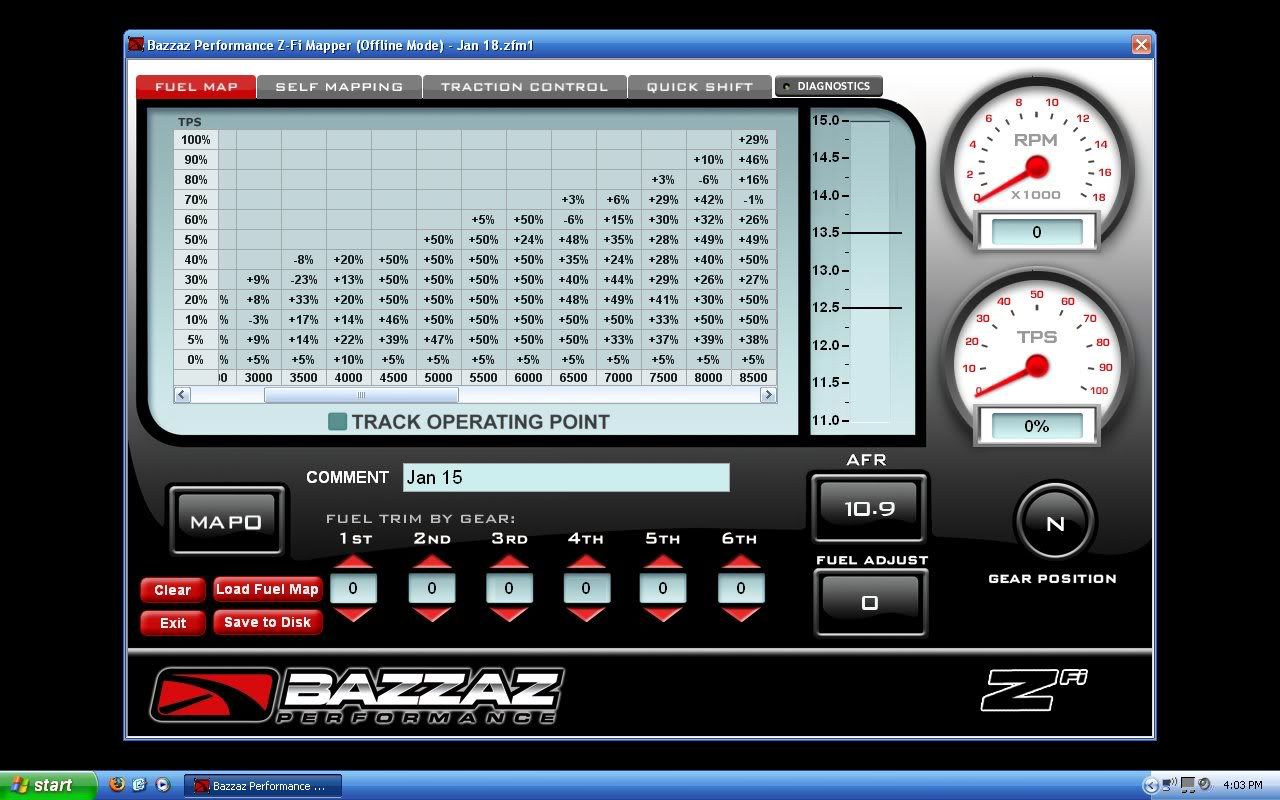Increase 3rd gear fuel trim with up arrow
This screenshot has width=1280, height=800.
509,562
